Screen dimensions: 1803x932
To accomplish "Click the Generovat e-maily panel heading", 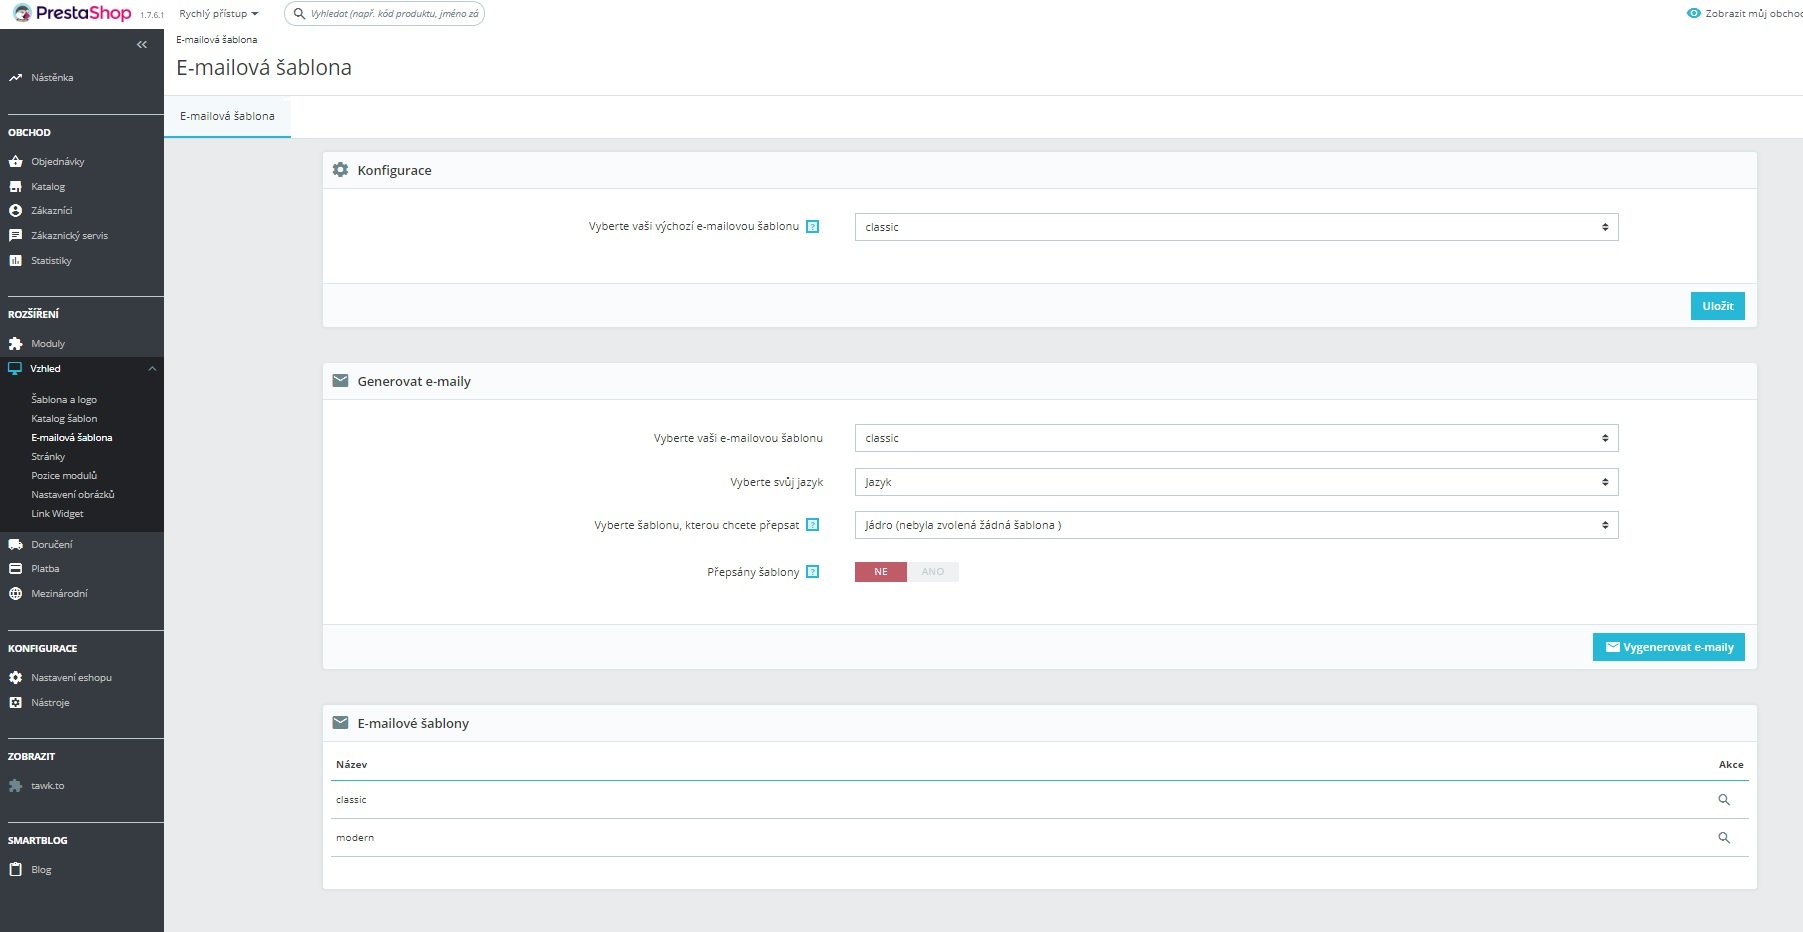I will 414,382.
